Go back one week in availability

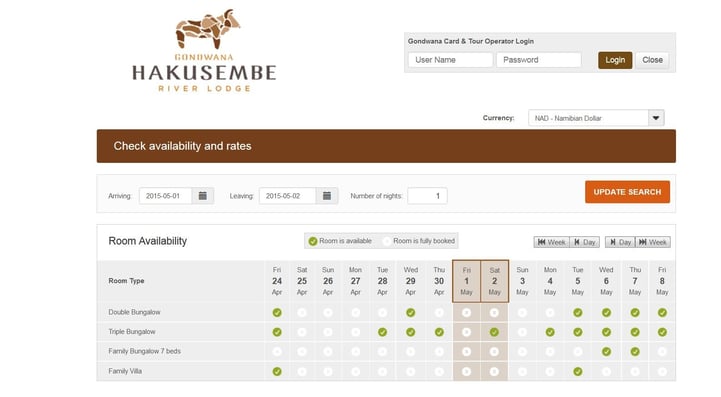pos(551,242)
